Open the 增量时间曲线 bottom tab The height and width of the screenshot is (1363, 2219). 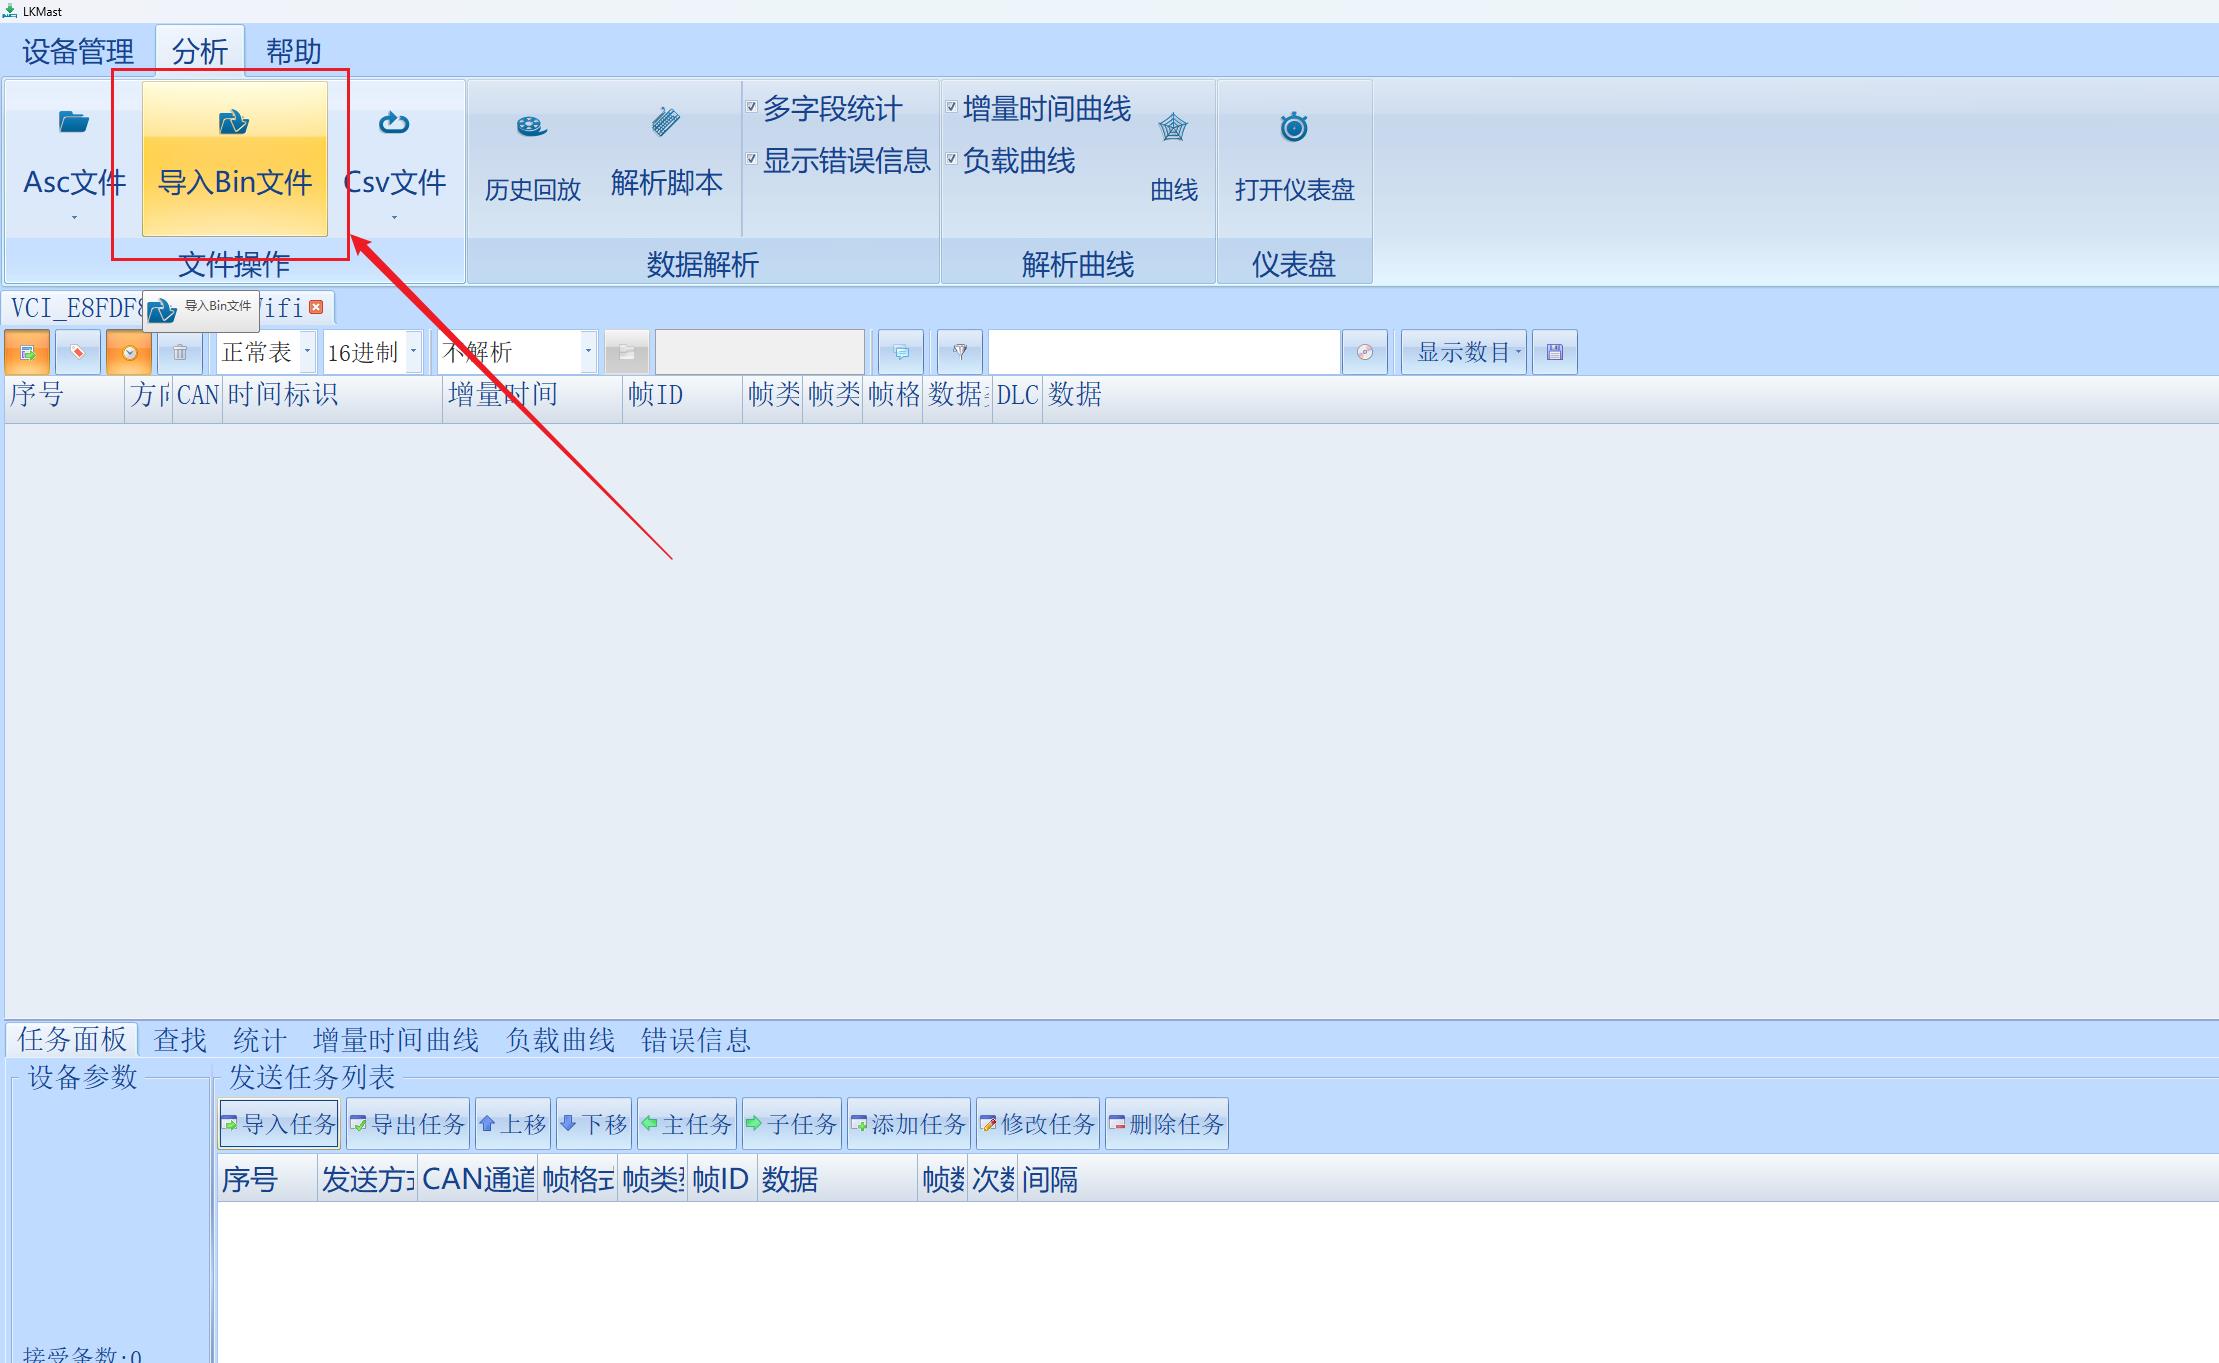pos(396,1040)
